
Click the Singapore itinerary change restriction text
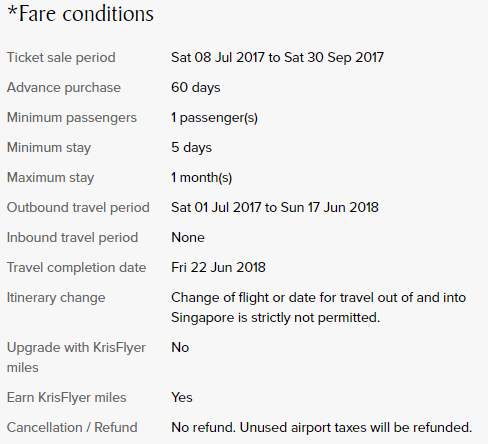(x=318, y=308)
